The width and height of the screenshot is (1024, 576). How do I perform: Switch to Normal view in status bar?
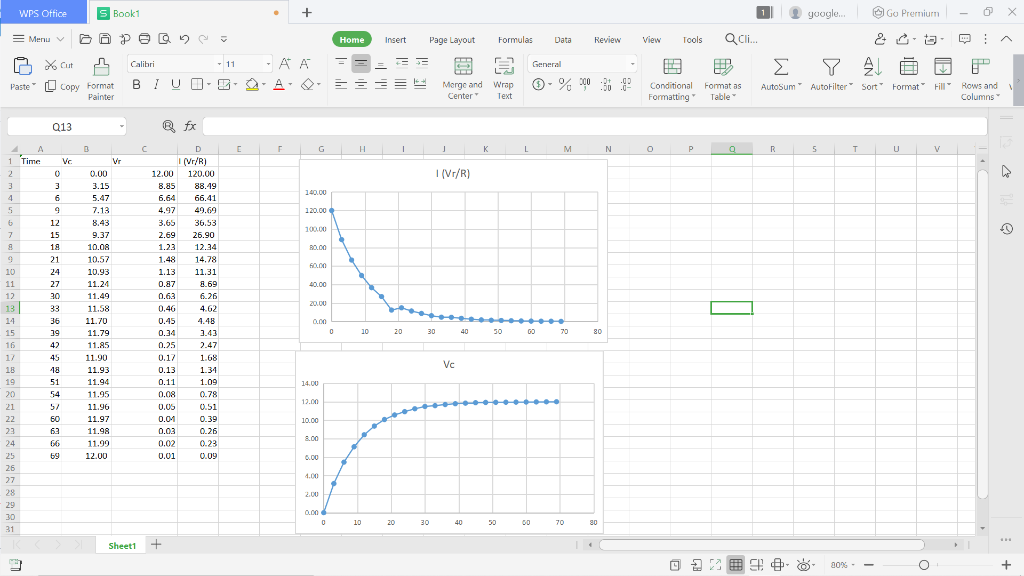coord(736,565)
